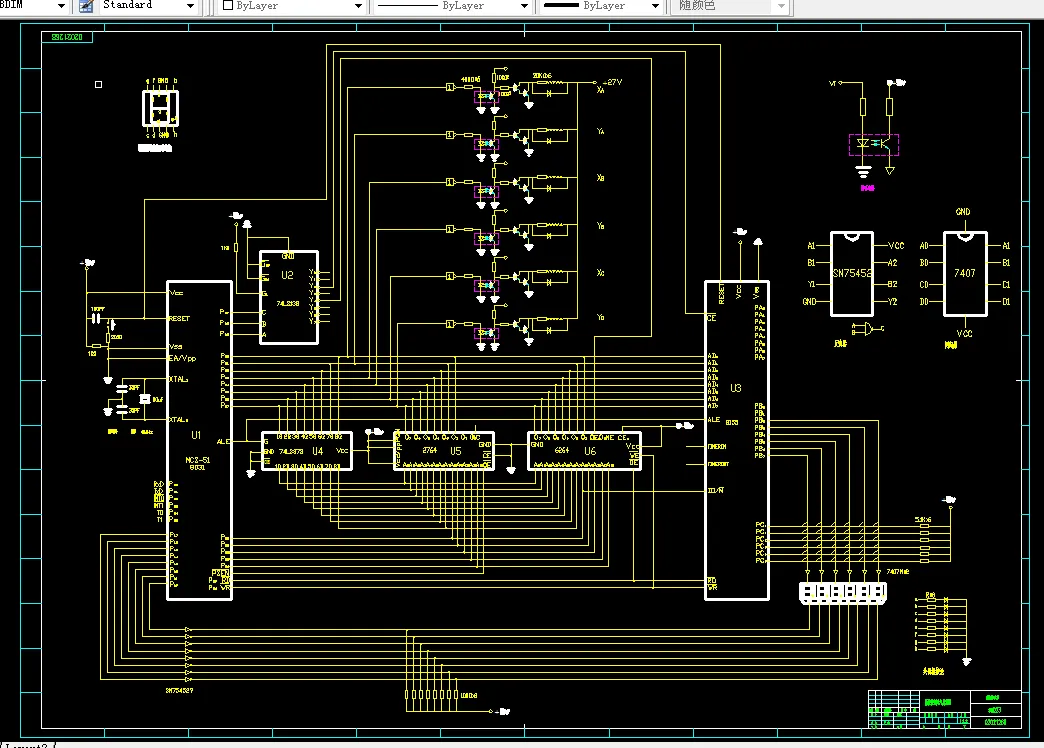
Task: Select the 7407 chip name text
Action: [965, 273]
